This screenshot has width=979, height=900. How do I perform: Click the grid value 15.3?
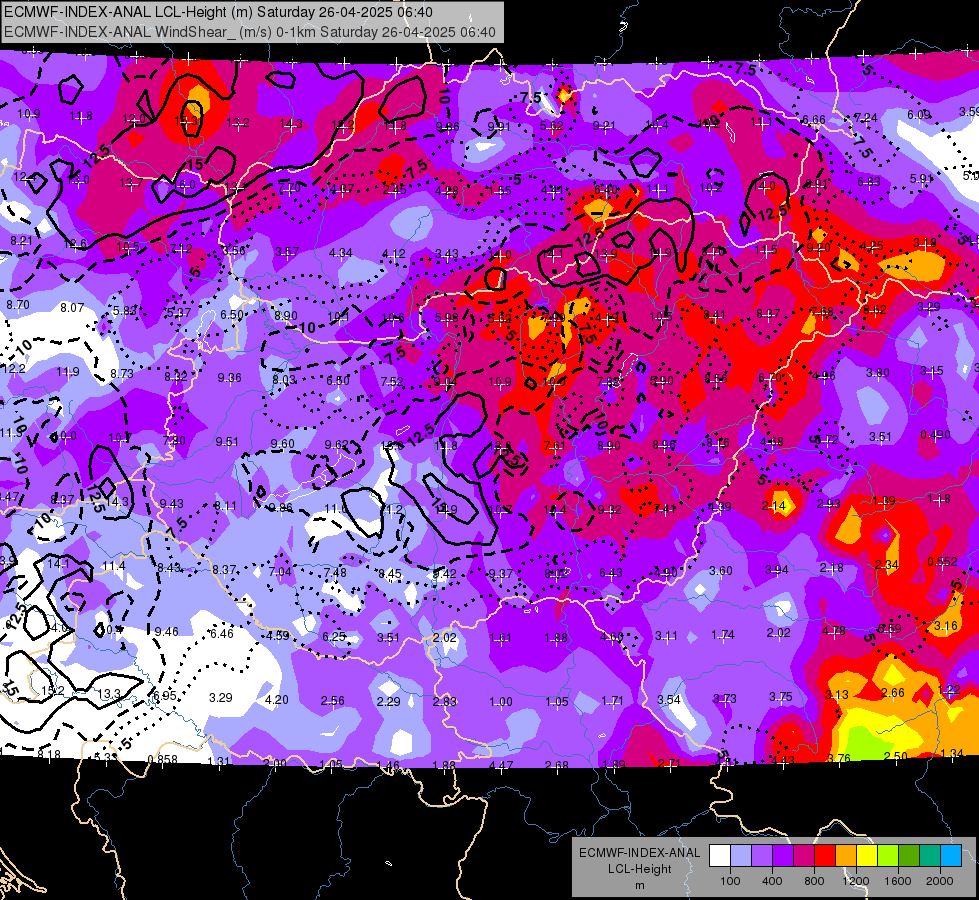186,121
